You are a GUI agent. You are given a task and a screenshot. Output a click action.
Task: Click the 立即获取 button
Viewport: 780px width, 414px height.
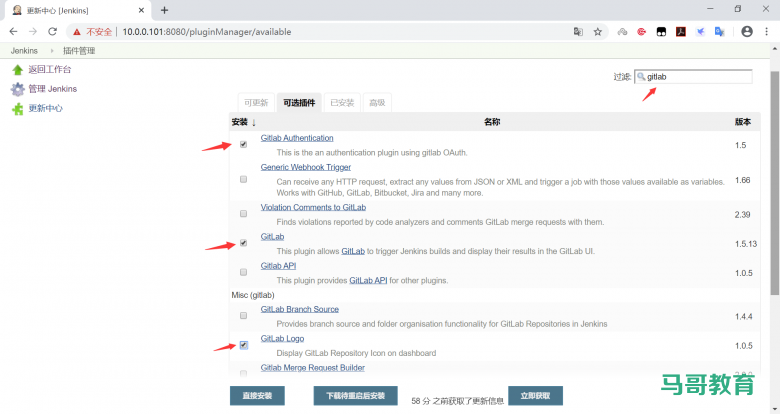pos(535,396)
